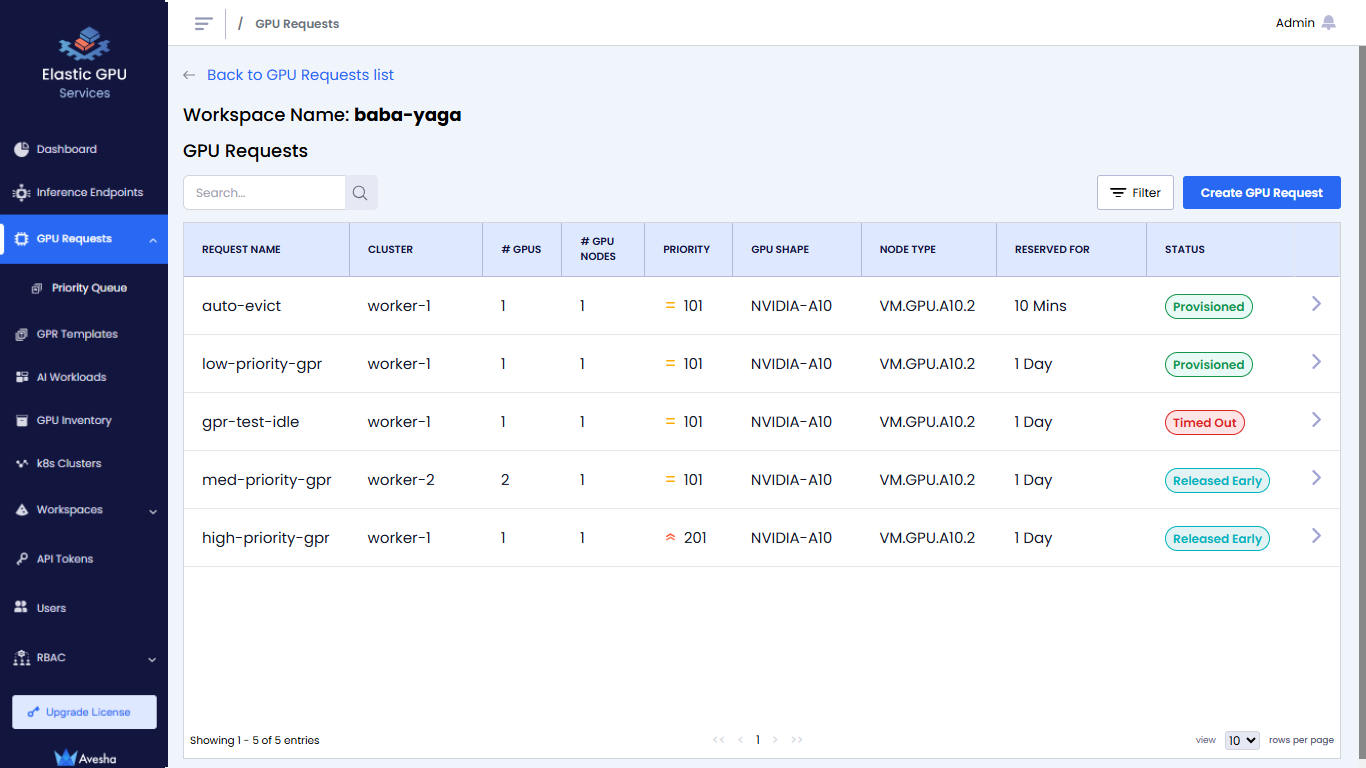Toggle the sidebar hamburger menu icon

204,23
